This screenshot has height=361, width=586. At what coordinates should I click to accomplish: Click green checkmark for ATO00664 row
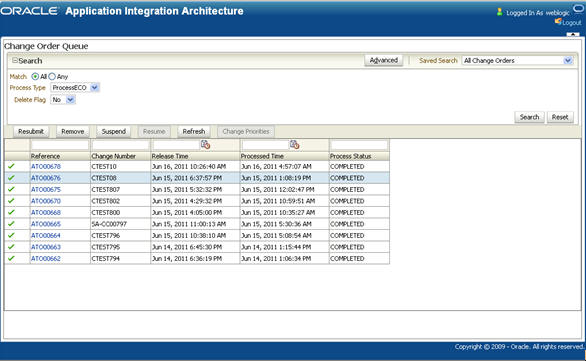[11, 235]
